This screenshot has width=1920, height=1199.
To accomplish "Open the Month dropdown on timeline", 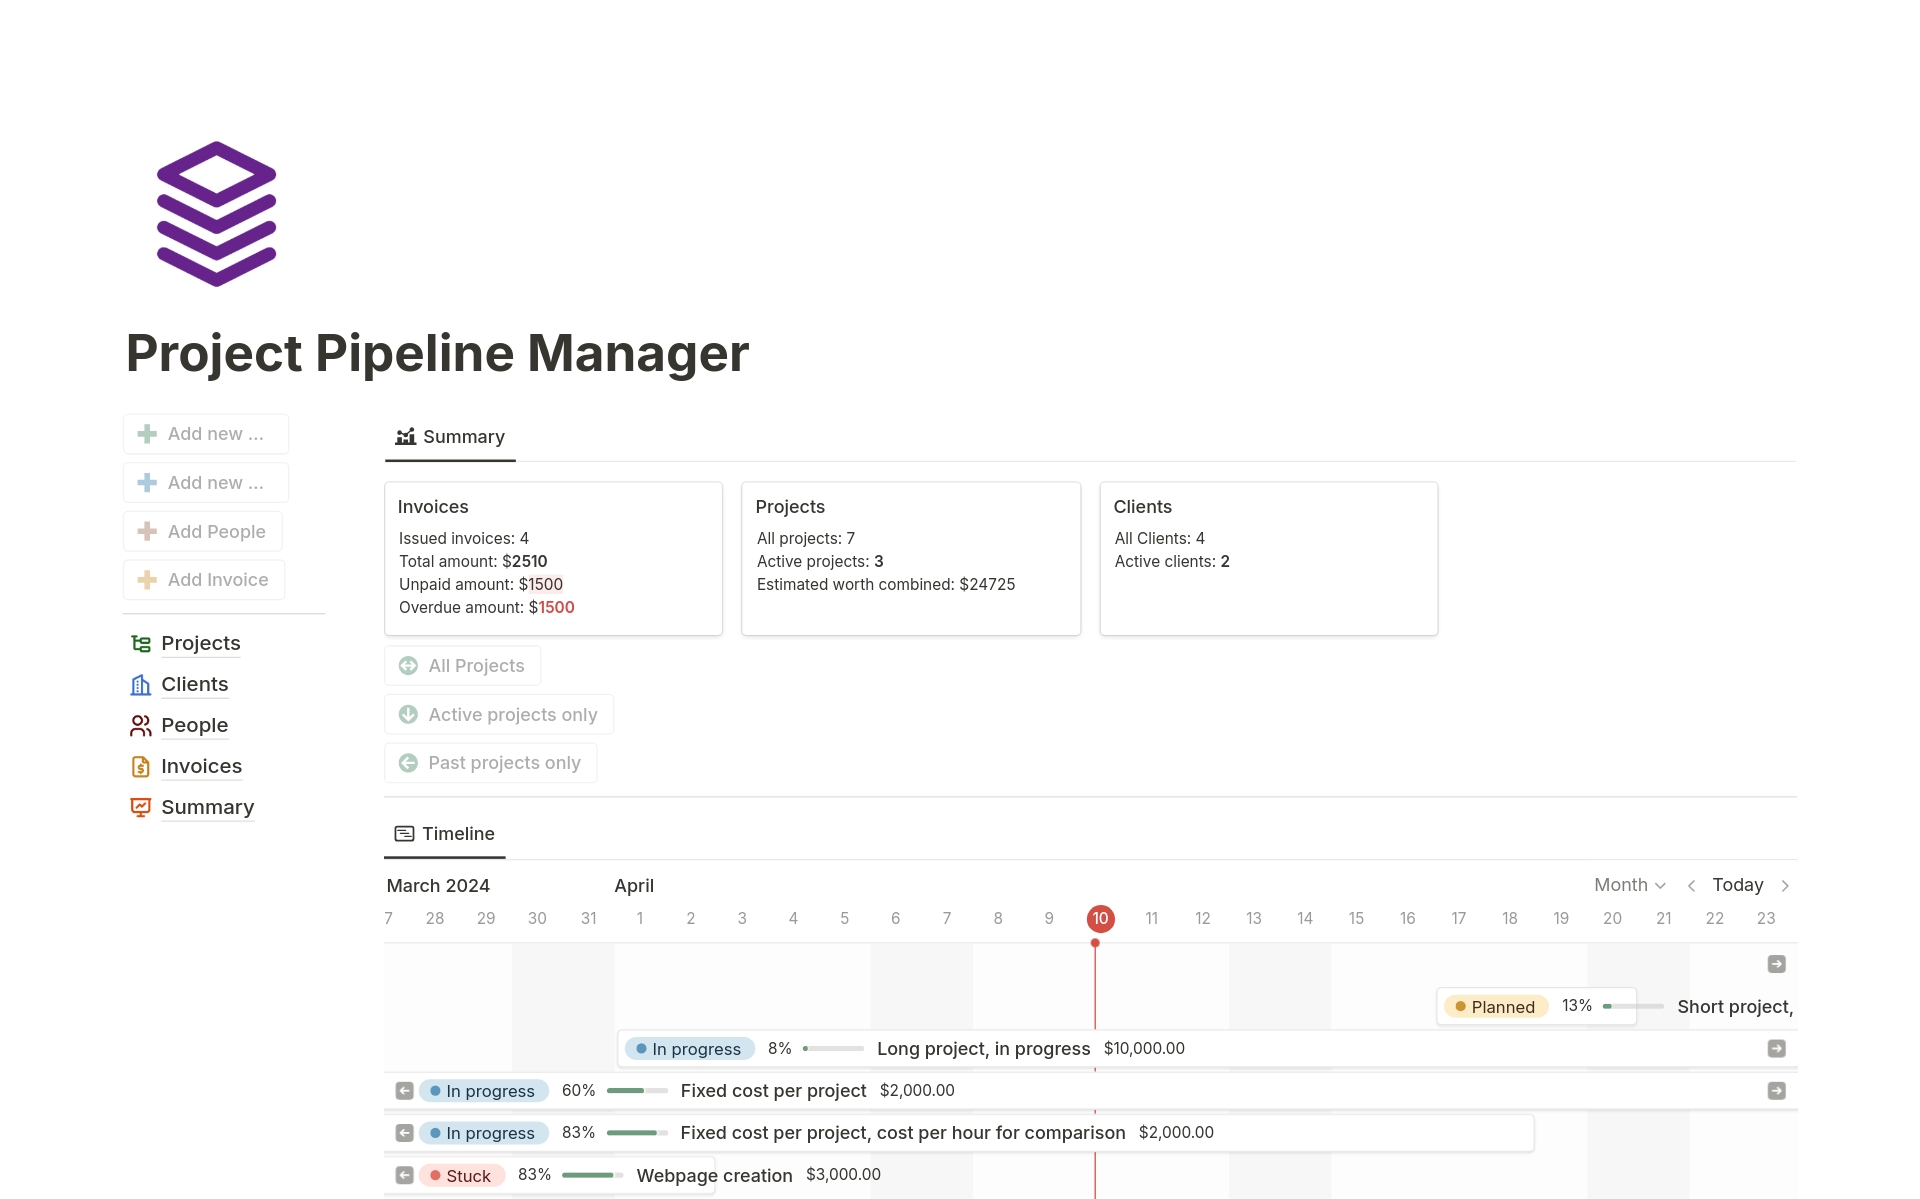I will 1626,884.
